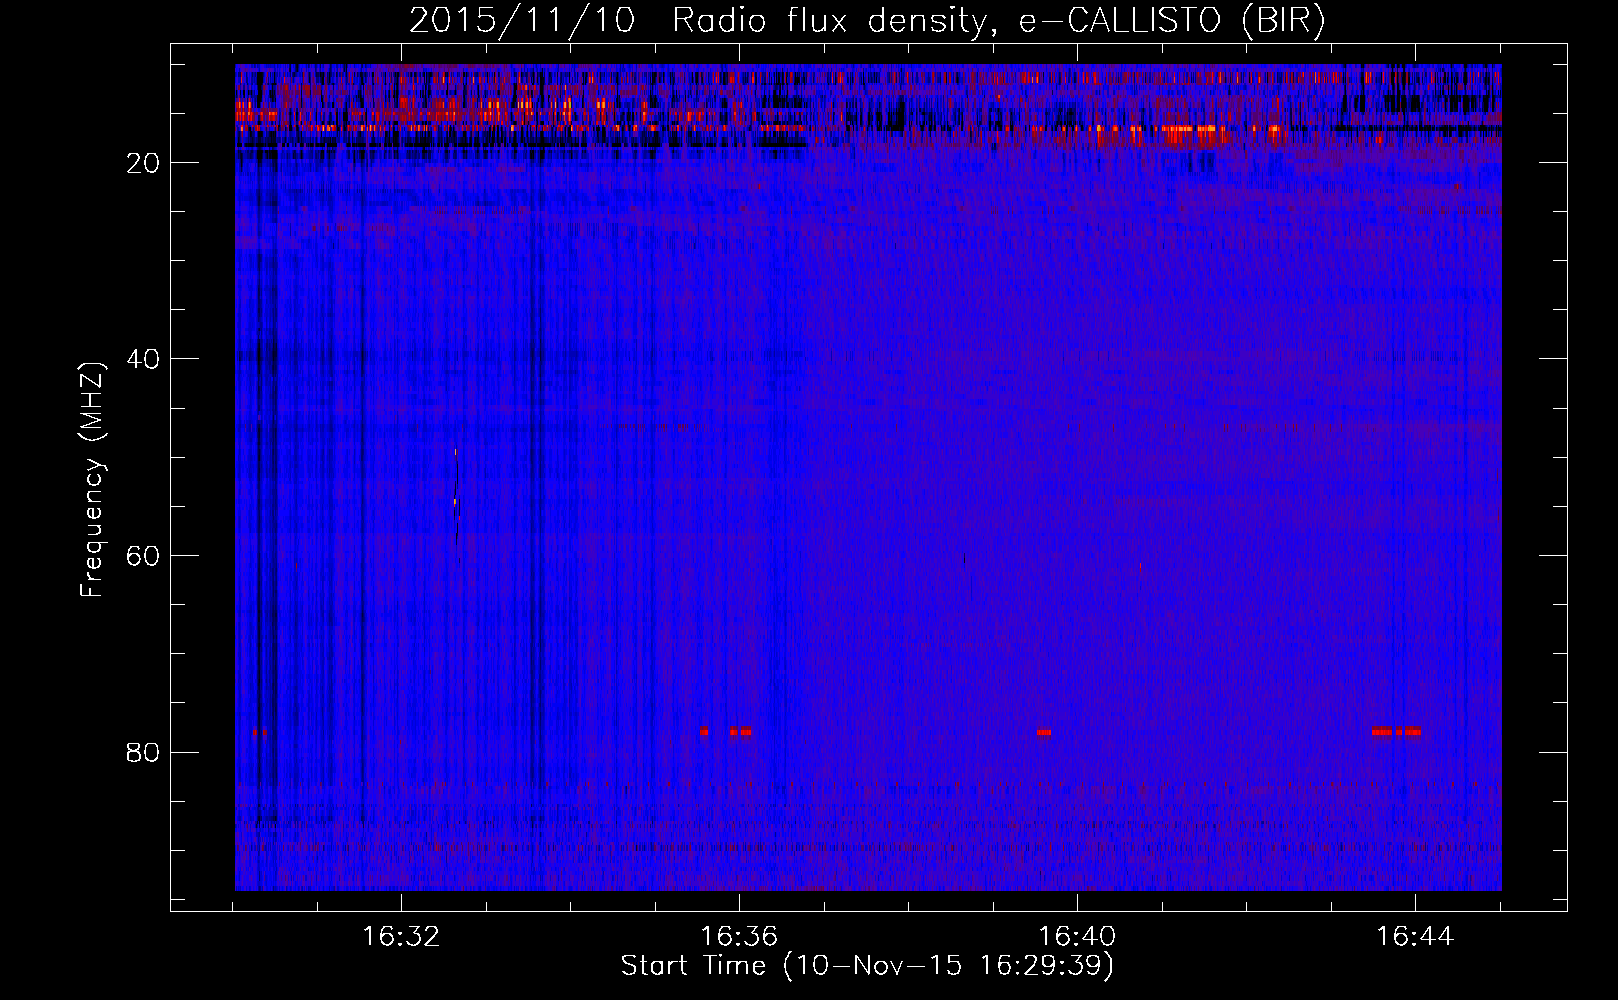Screen dimensions: 1618x1000
Task: Click the red burst near 16:39:30 at 78 MHz
Action: [x=1044, y=732]
